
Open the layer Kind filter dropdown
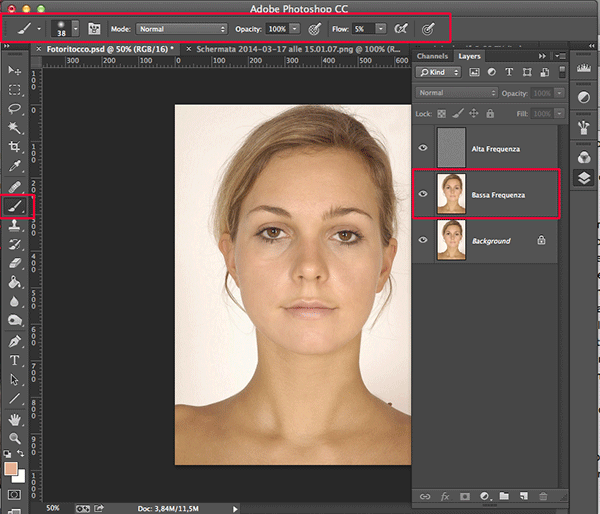pos(439,73)
